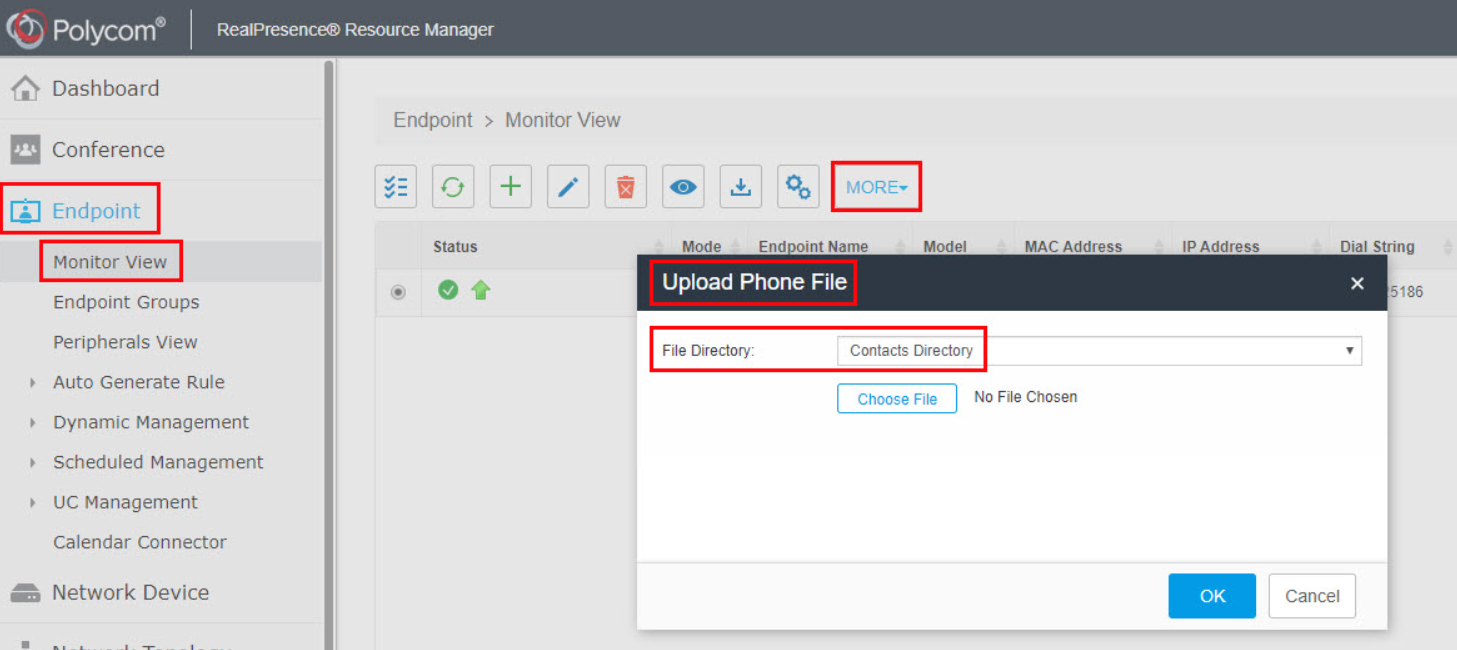Screen dimensions: 1457x650
Task: Open the MORE dropdown menu
Action: (875, 186)
